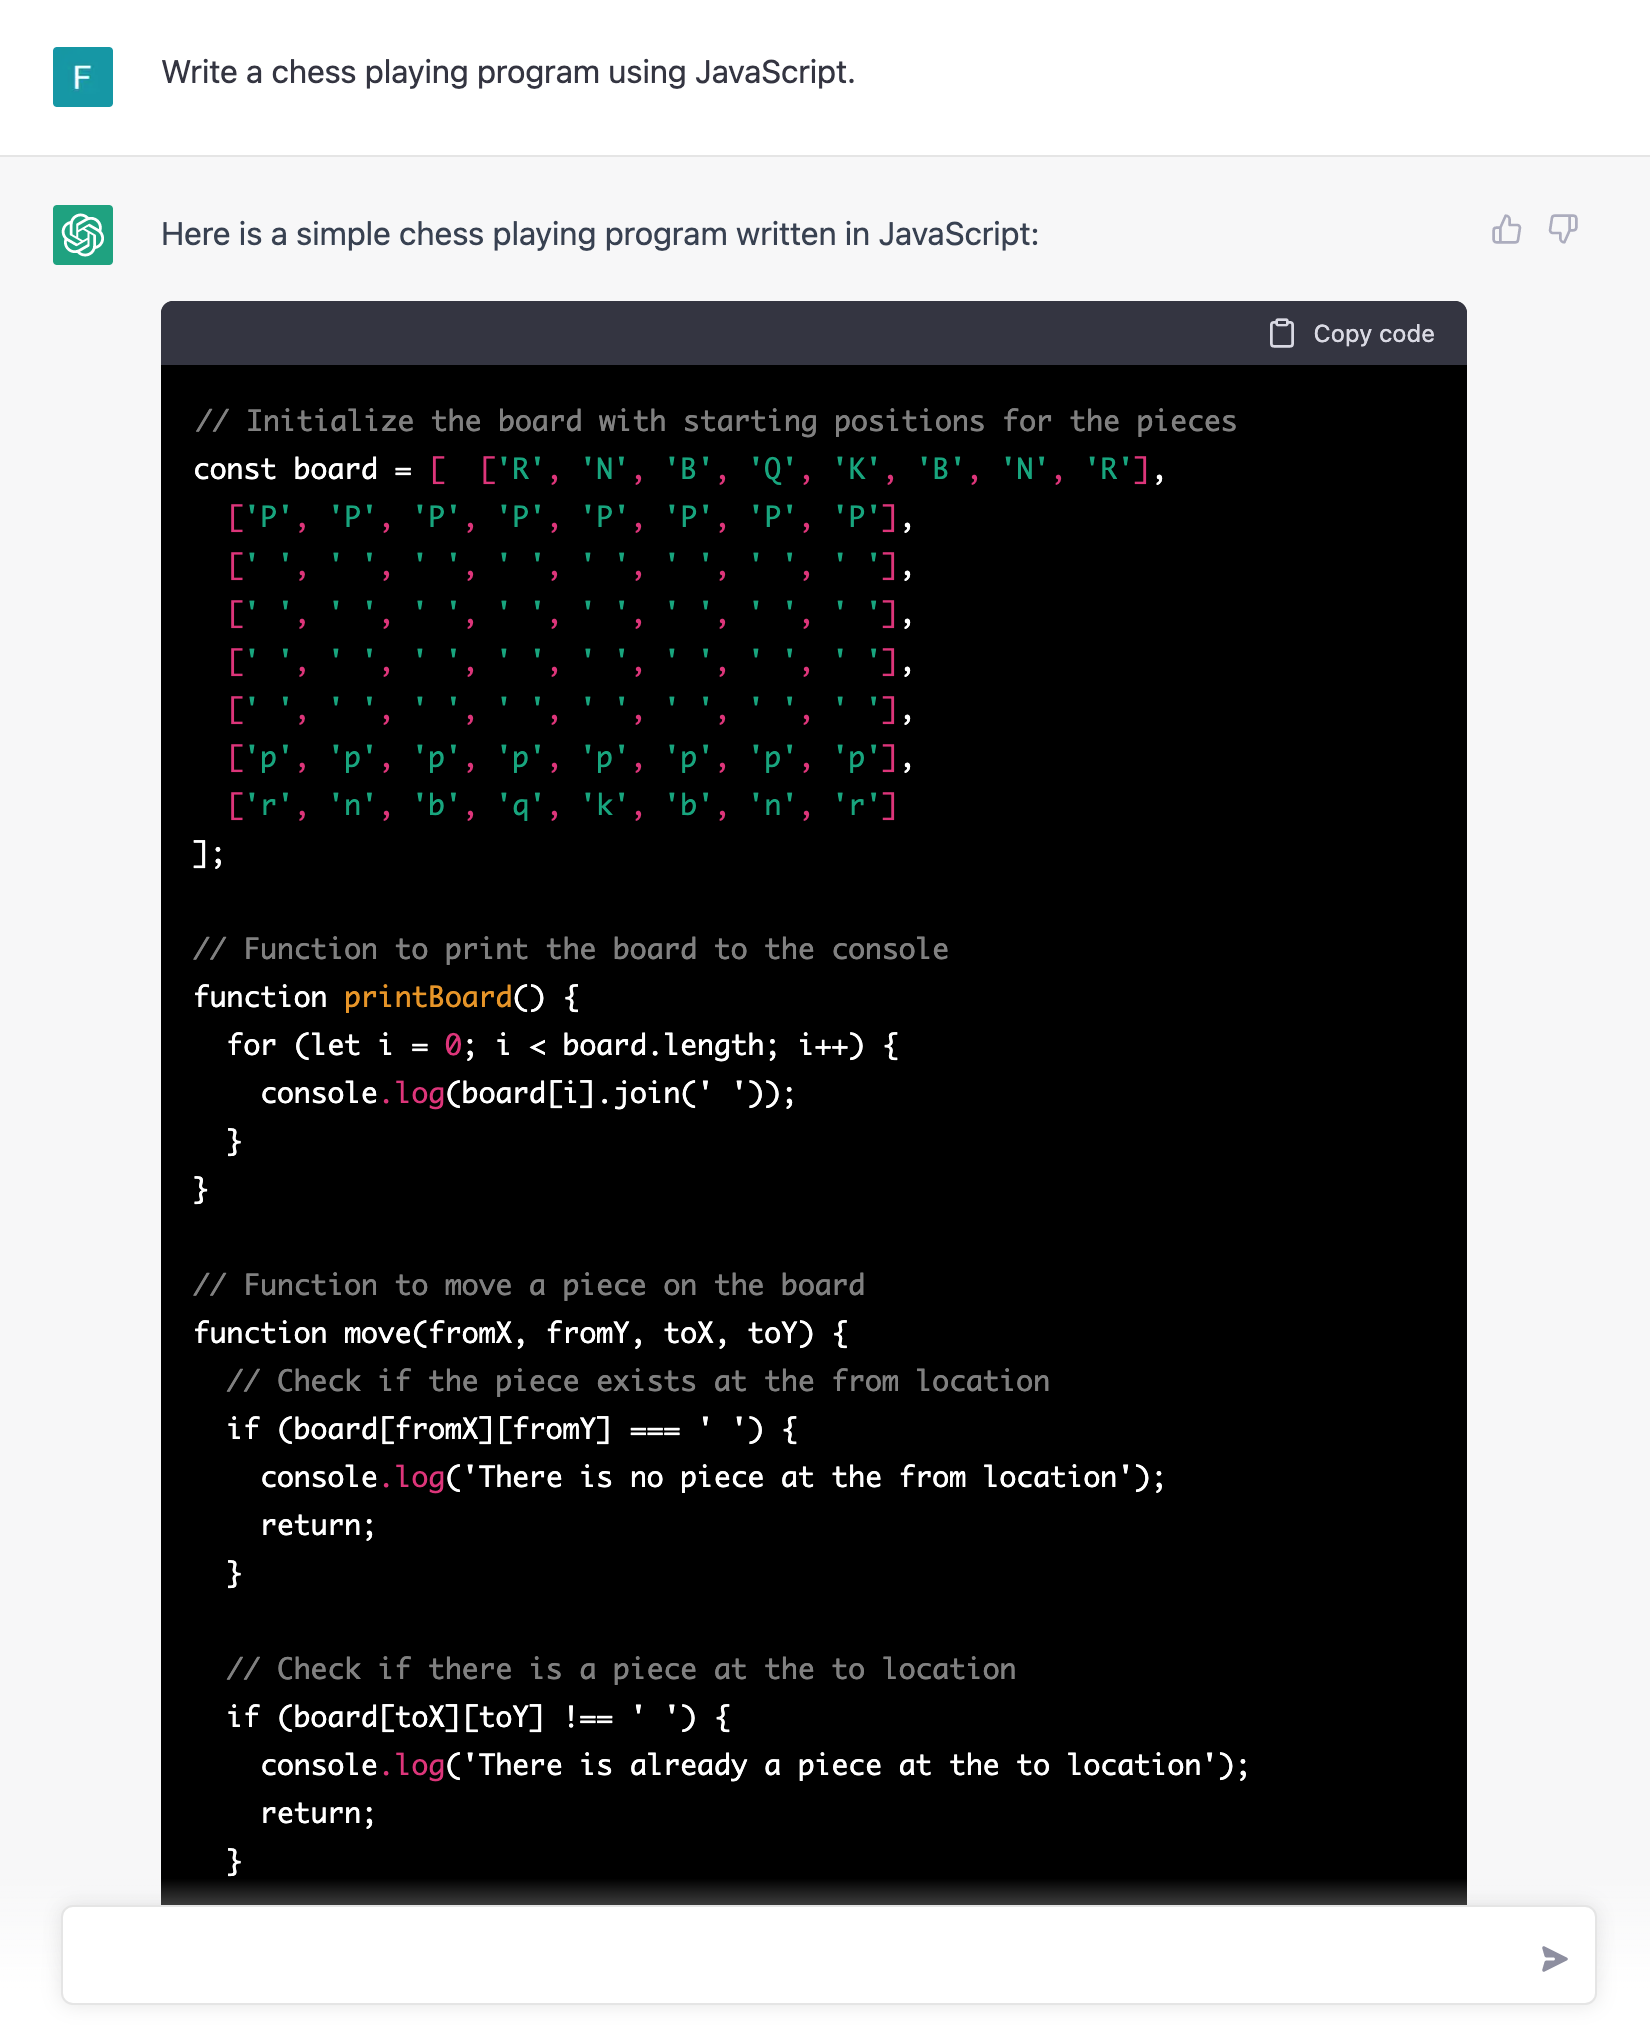Click the thumbs down icon on the response
Screen dimensions: 1650x2025
coord(1562,230)
